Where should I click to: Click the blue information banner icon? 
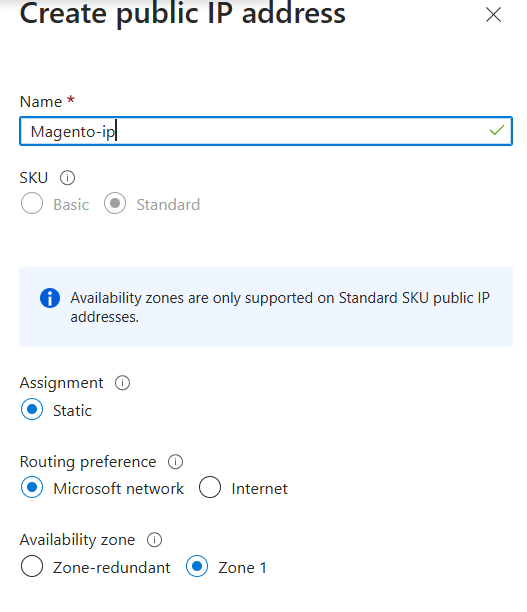click(x=50, y=298)
